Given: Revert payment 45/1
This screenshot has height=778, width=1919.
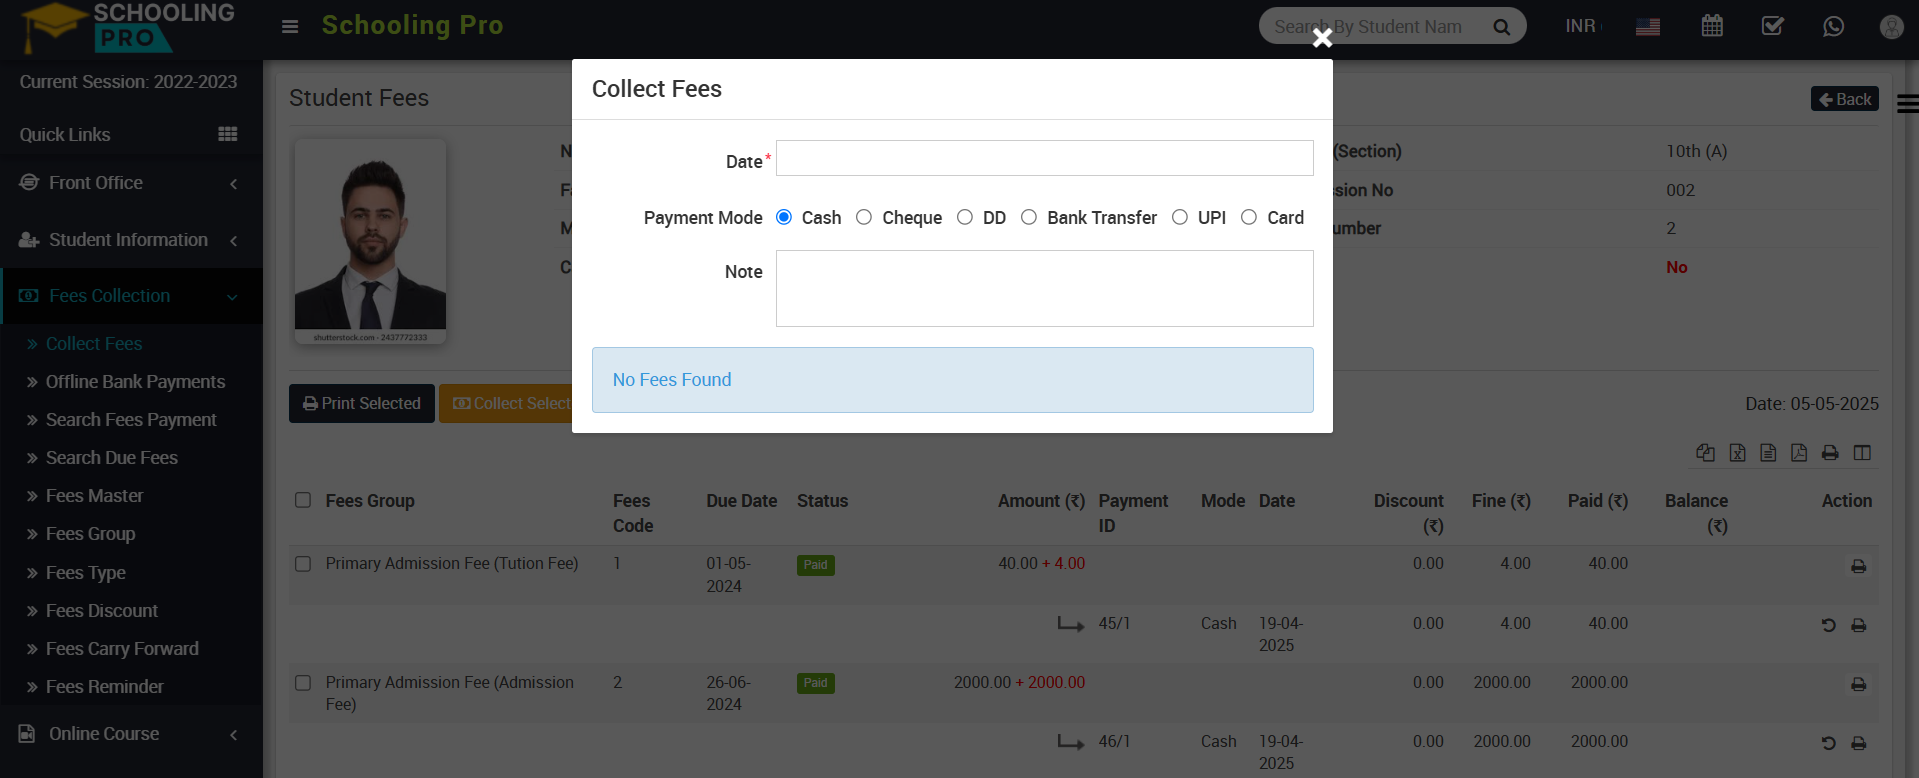Looking at the screenshot, I should (x=1828, y=625).
